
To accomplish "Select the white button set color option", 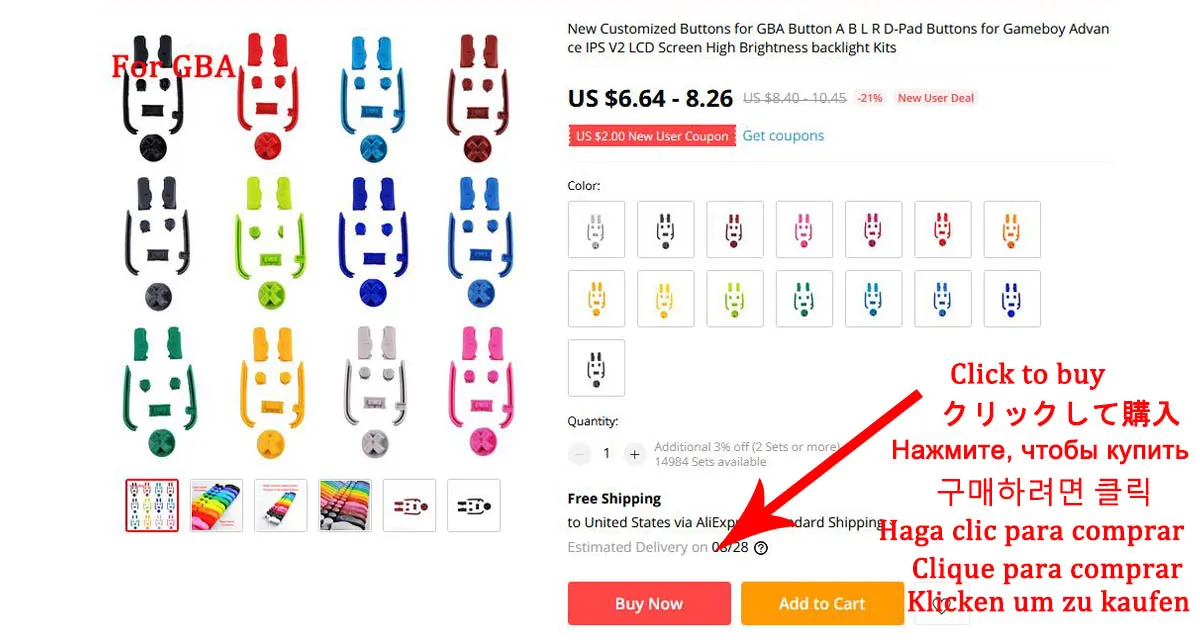I will click(597, 230).
